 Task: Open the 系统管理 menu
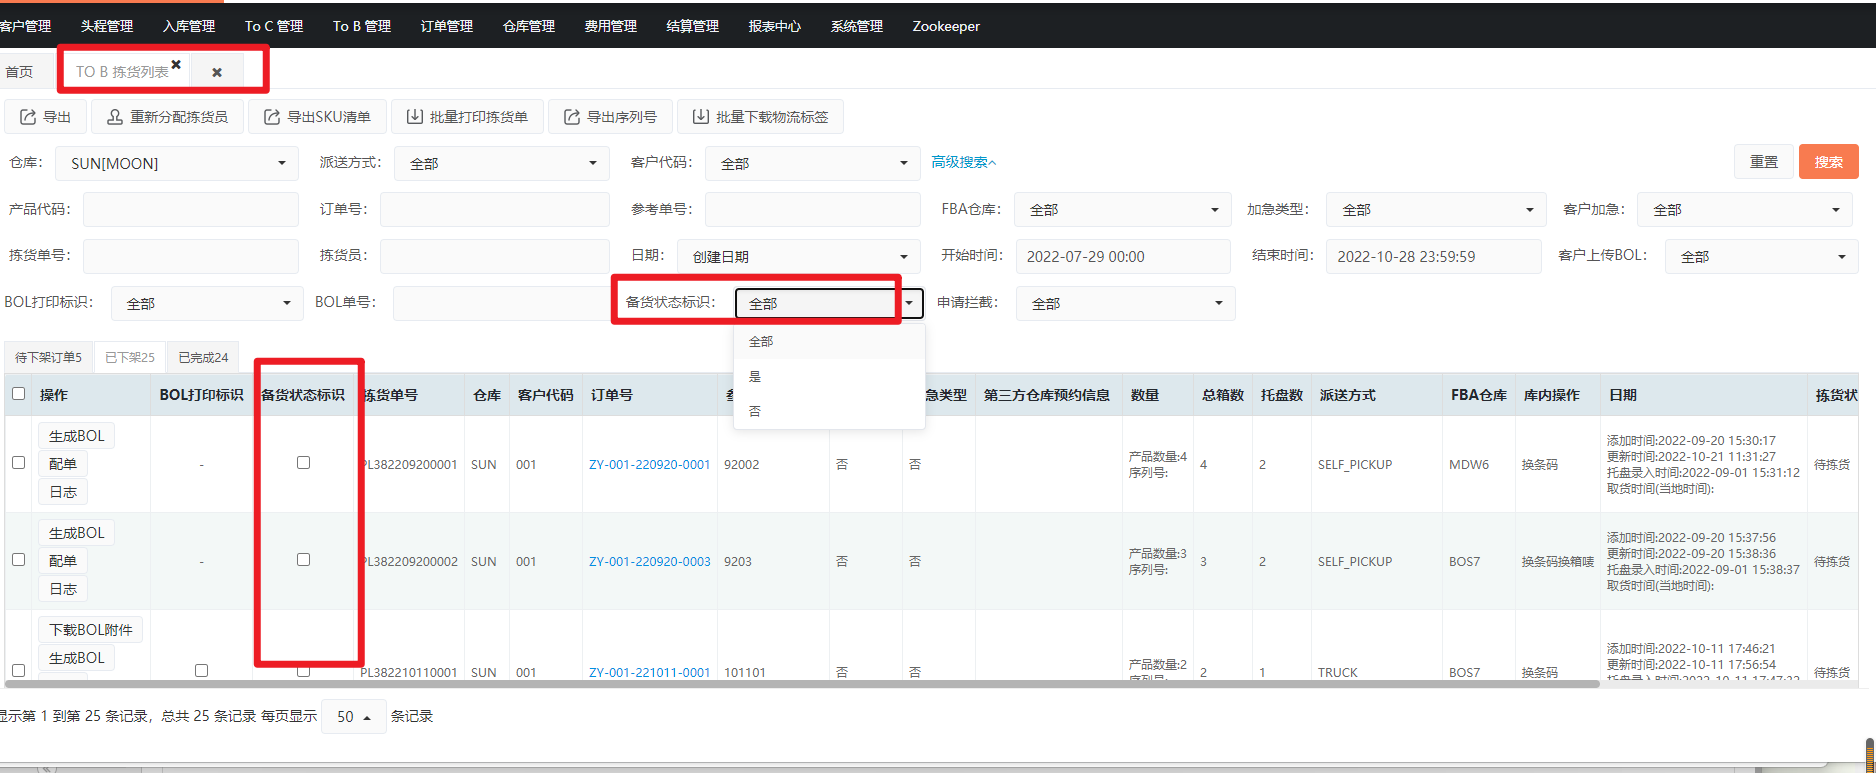(x=857, y=26)
